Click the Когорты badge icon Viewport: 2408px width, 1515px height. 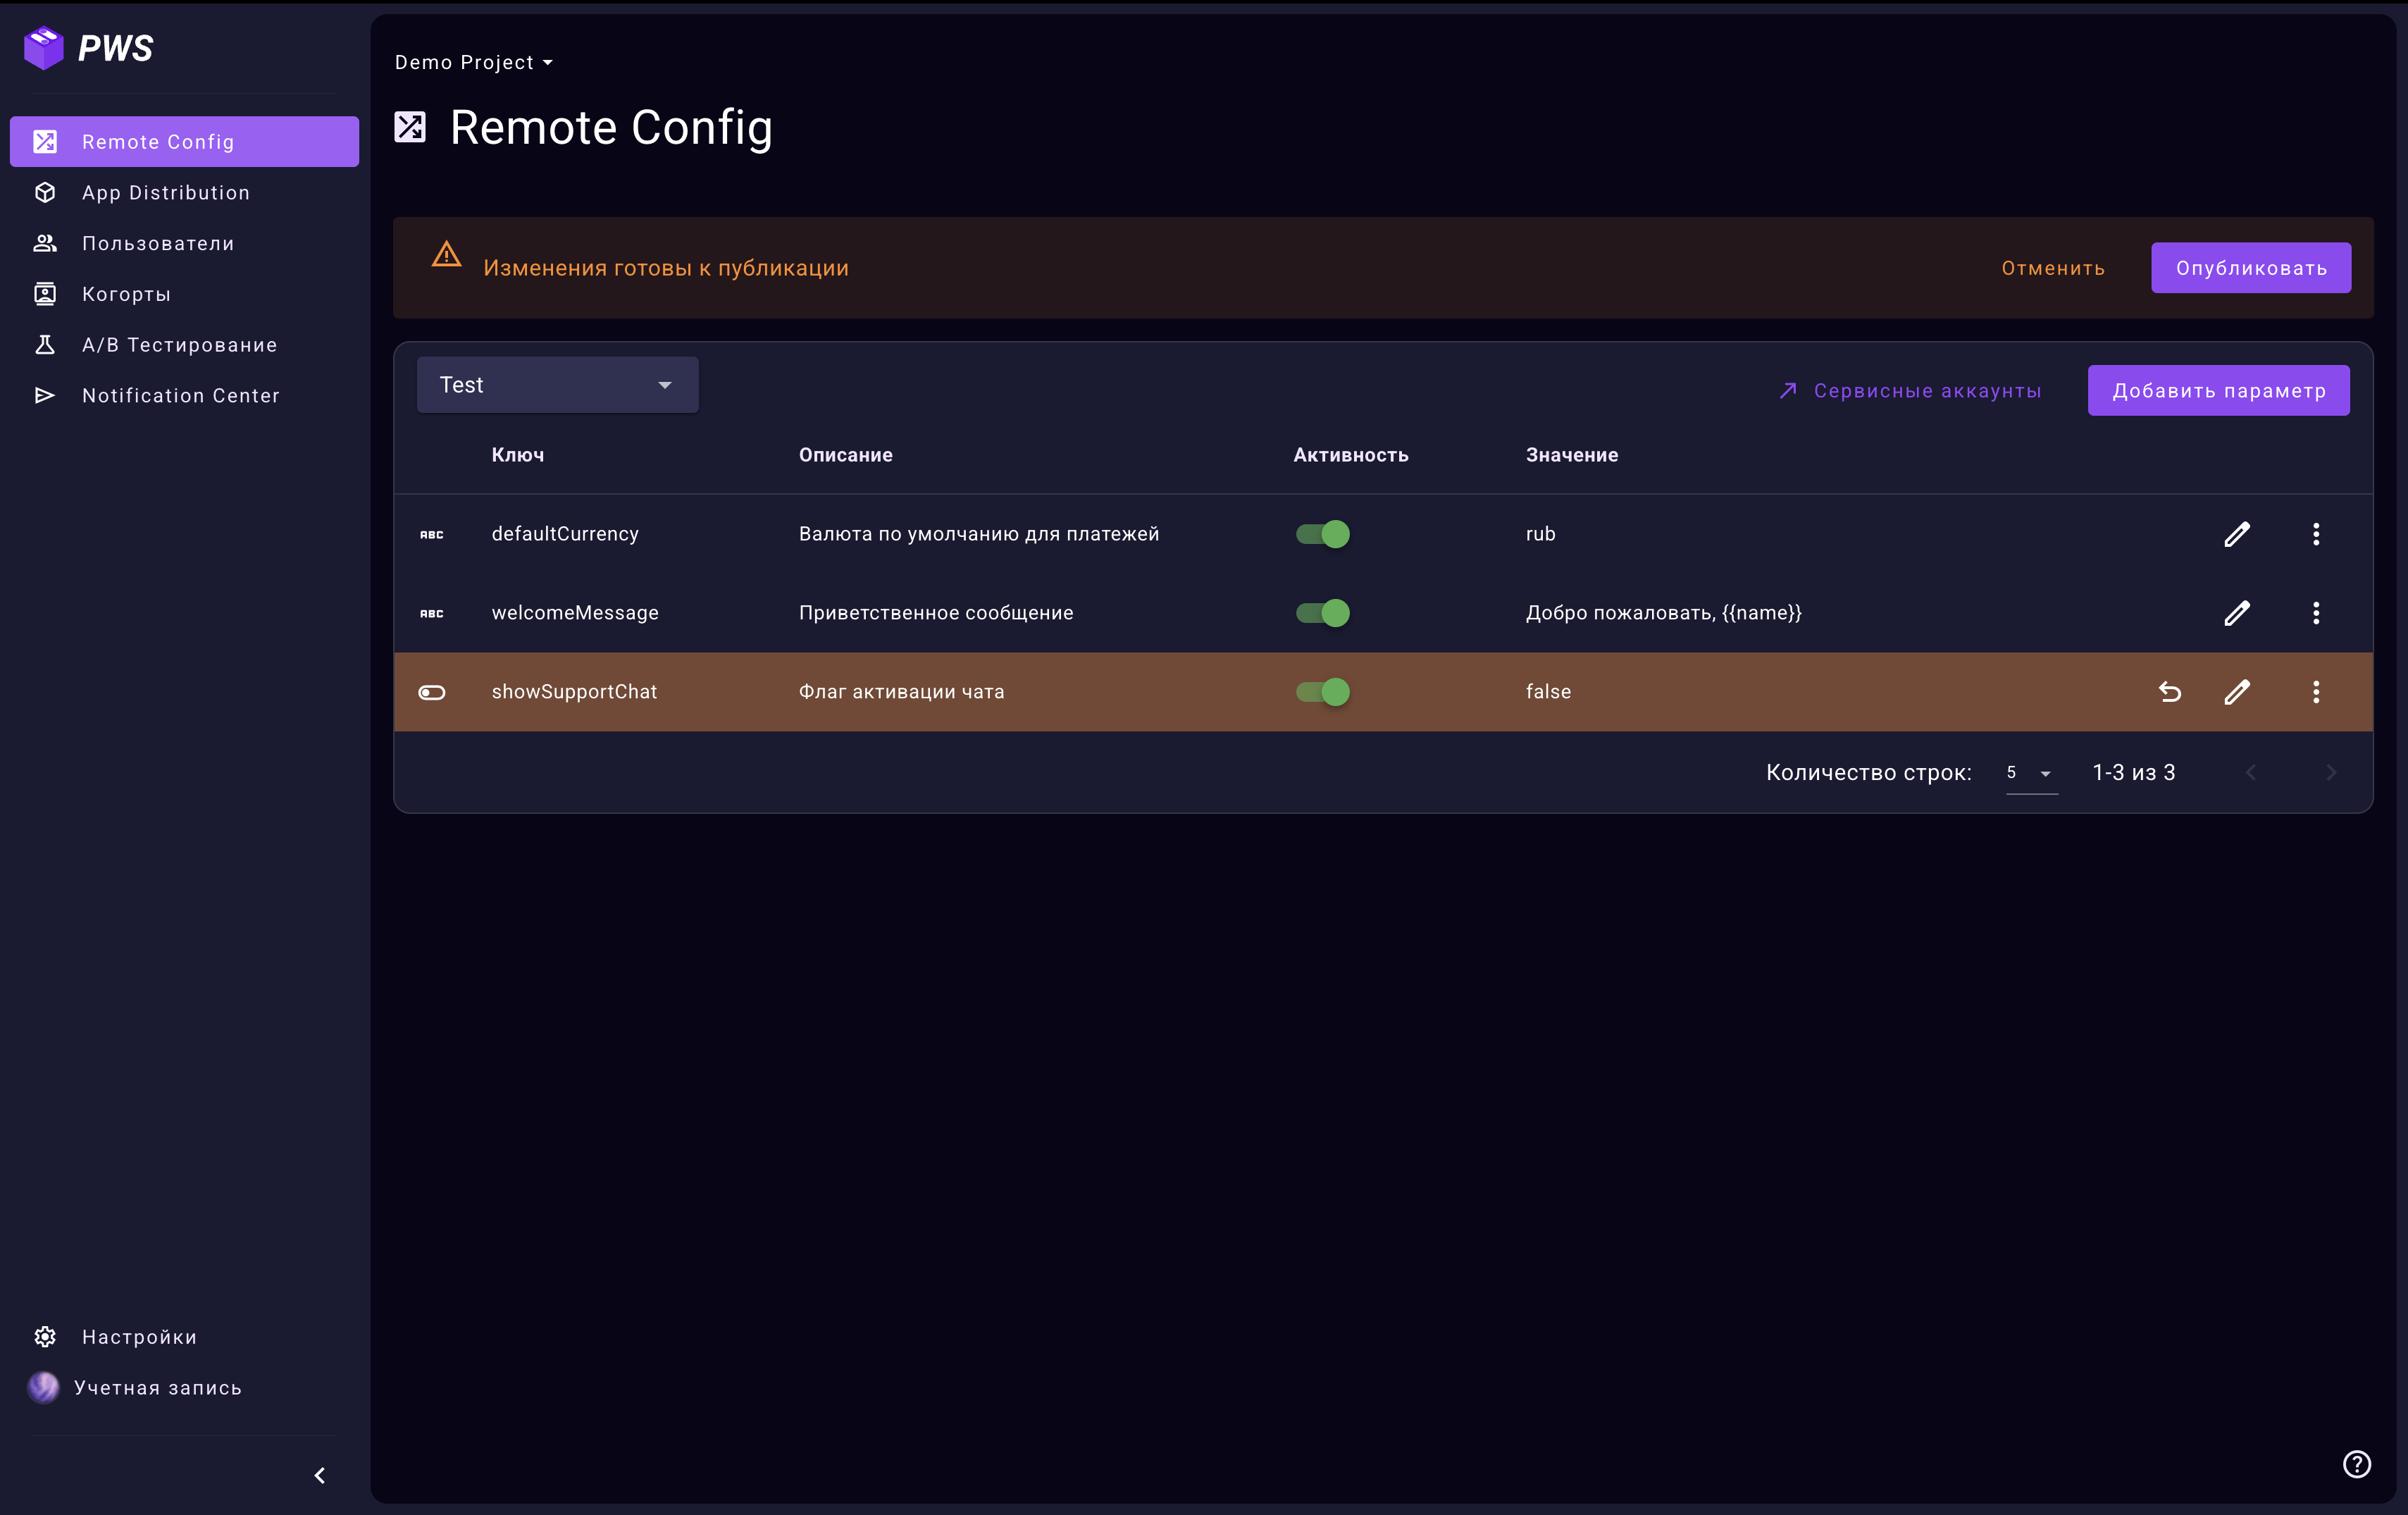click(x=45, y=294)
